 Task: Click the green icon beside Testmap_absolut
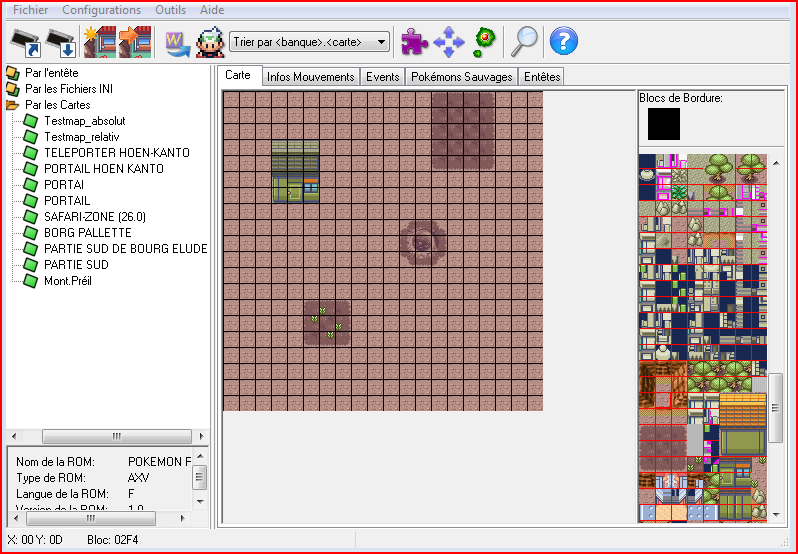(x=31, y=121)
